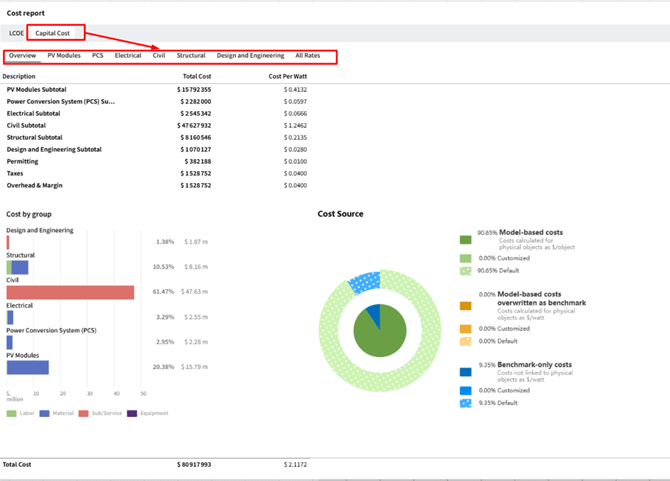Viewport: 670px width, 481px height.
Task: Open the Civil sub-tab
Action: point(159,56)
